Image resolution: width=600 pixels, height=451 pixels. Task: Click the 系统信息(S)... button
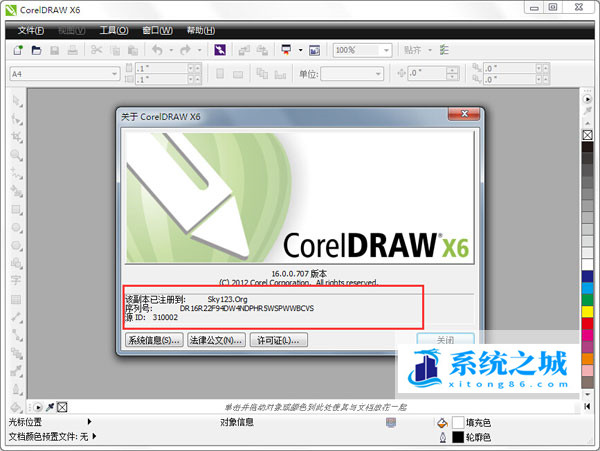tap(154, 340)
